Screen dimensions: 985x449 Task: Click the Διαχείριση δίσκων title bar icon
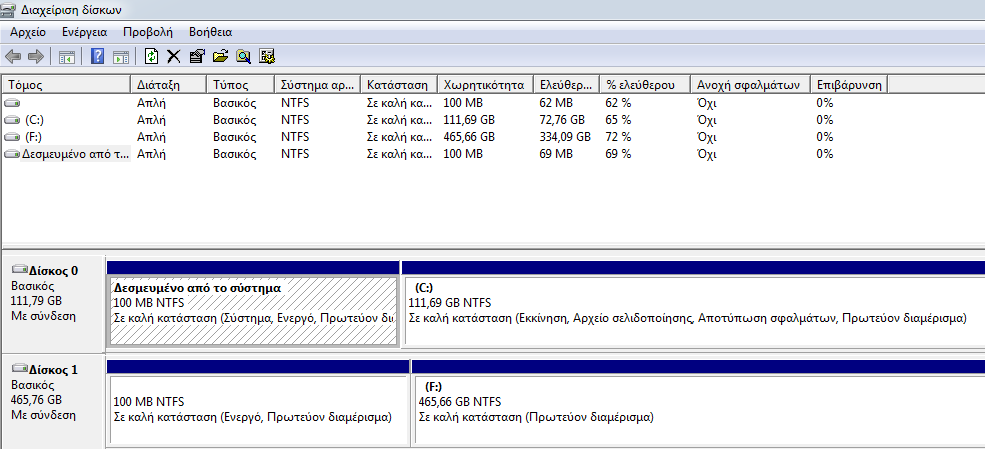pos(9,9)
